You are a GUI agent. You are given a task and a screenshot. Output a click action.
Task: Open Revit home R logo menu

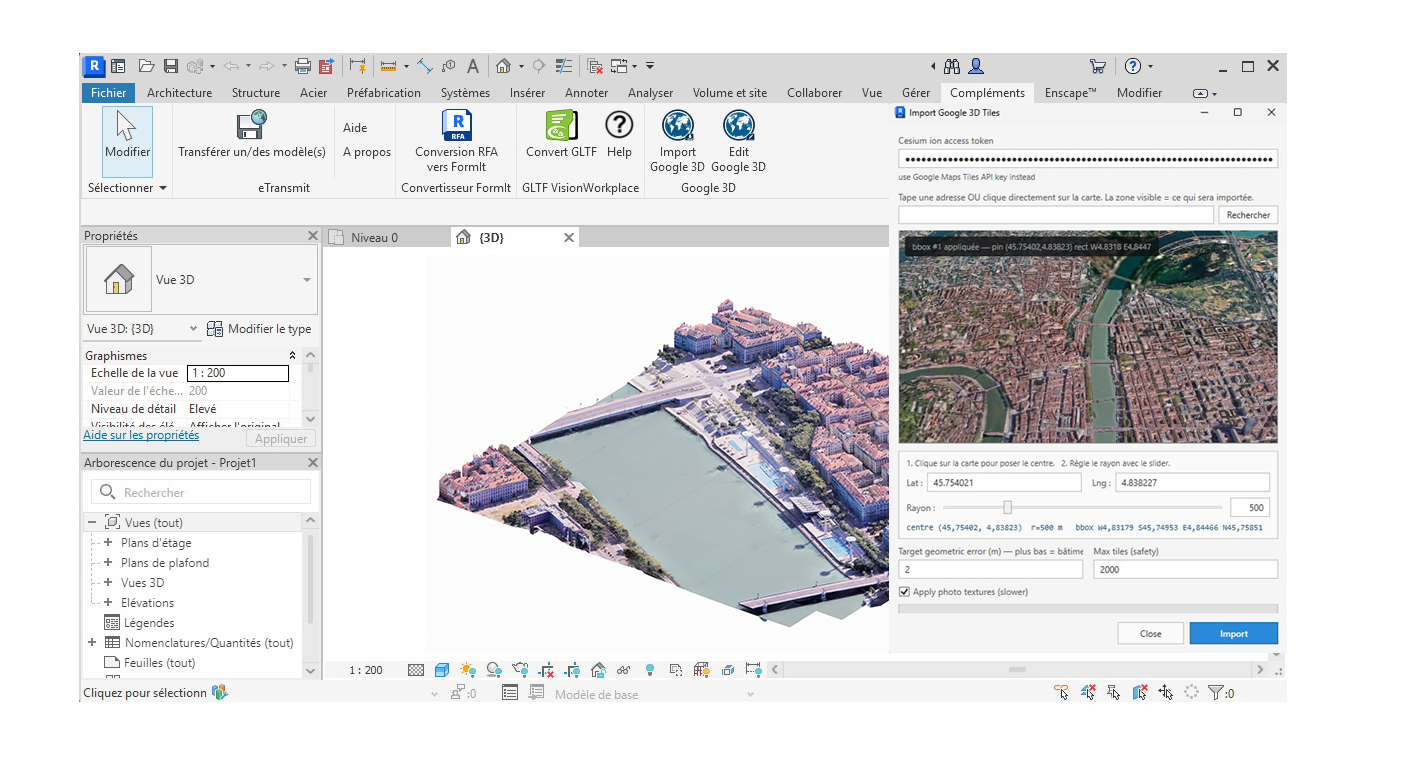point(94,66)
